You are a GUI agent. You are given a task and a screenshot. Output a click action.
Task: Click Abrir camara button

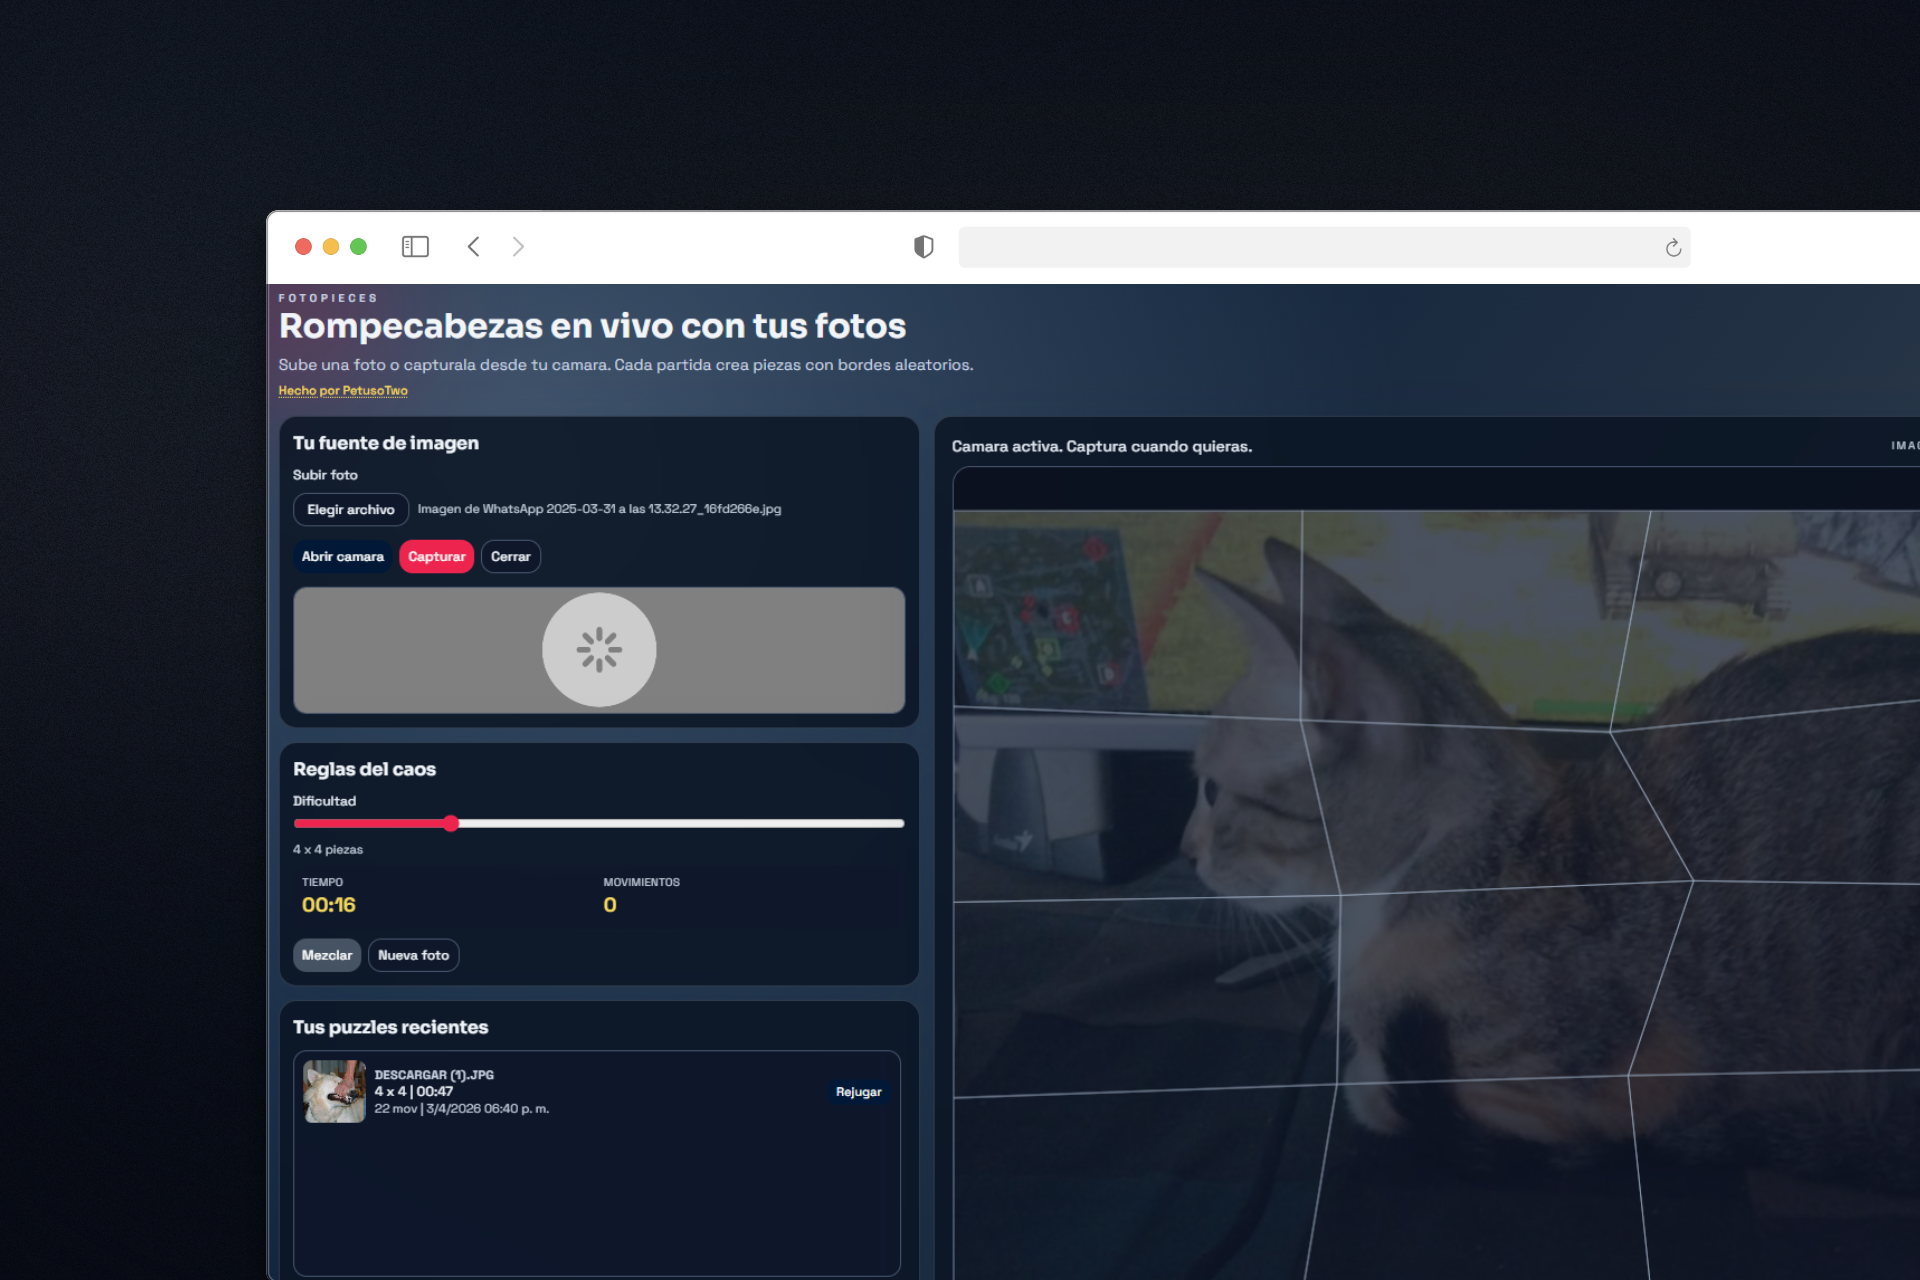(342, 557)
